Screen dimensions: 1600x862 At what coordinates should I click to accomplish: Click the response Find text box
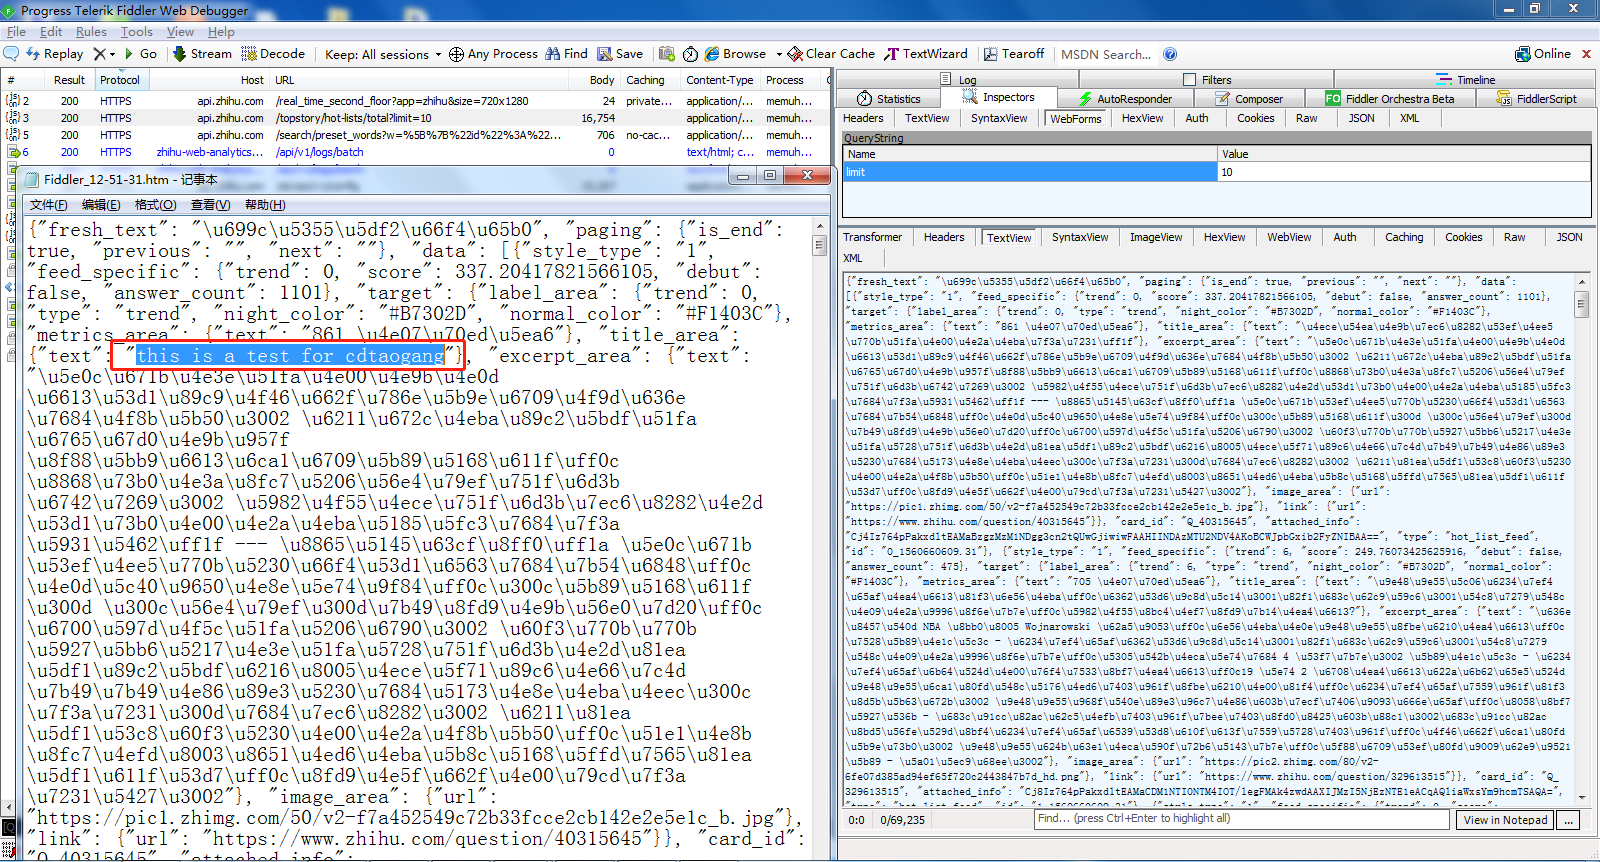tap(1242, 818)
